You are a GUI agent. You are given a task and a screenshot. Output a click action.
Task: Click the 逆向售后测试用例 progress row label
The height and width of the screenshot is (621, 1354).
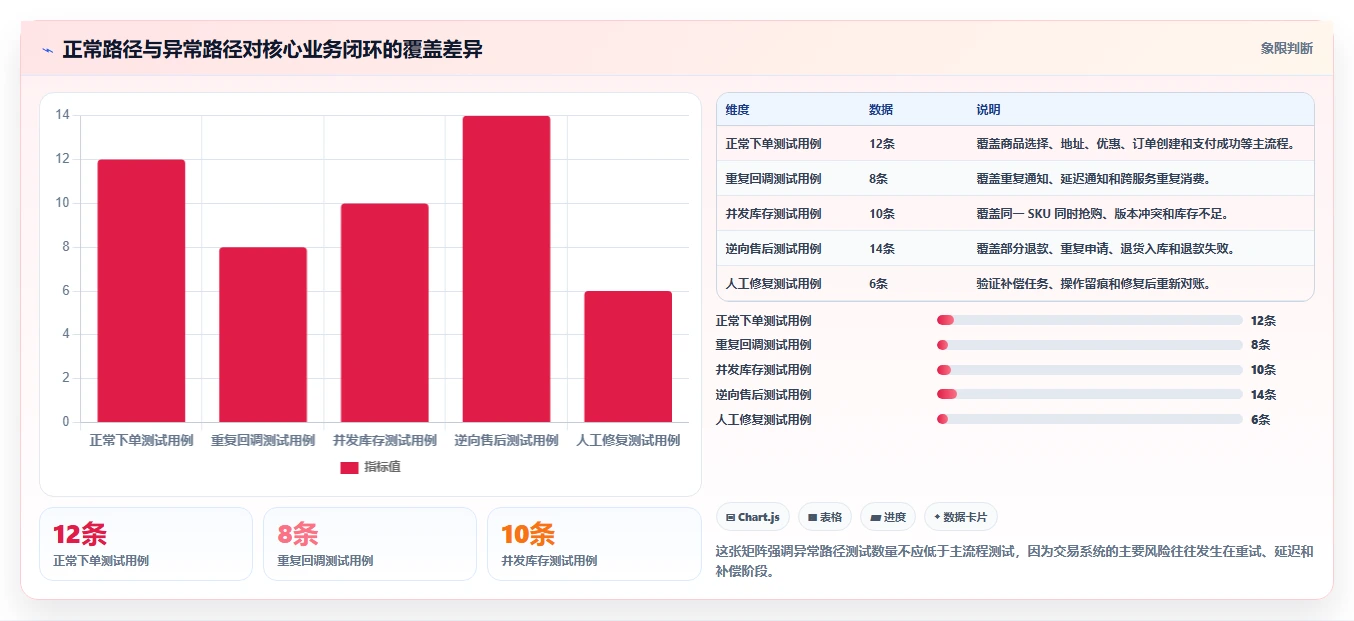(x=764, y=395)
